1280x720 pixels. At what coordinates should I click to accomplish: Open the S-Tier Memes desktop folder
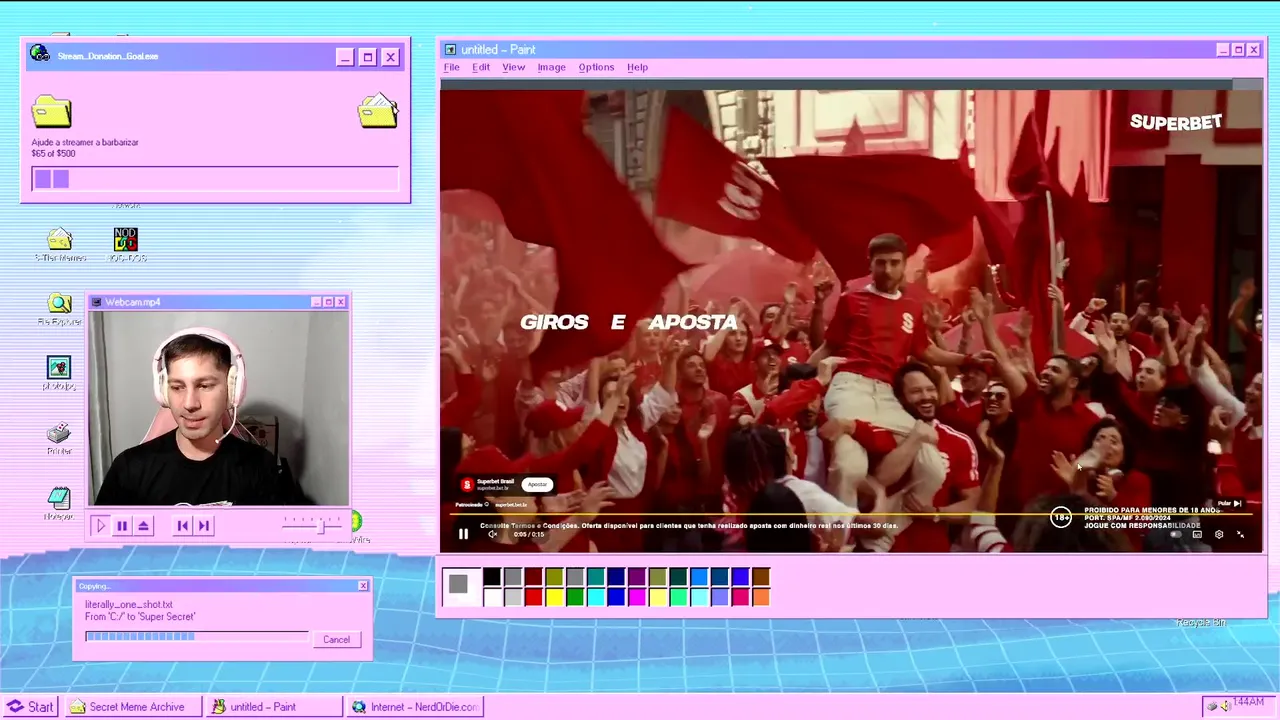click(60, 244)
